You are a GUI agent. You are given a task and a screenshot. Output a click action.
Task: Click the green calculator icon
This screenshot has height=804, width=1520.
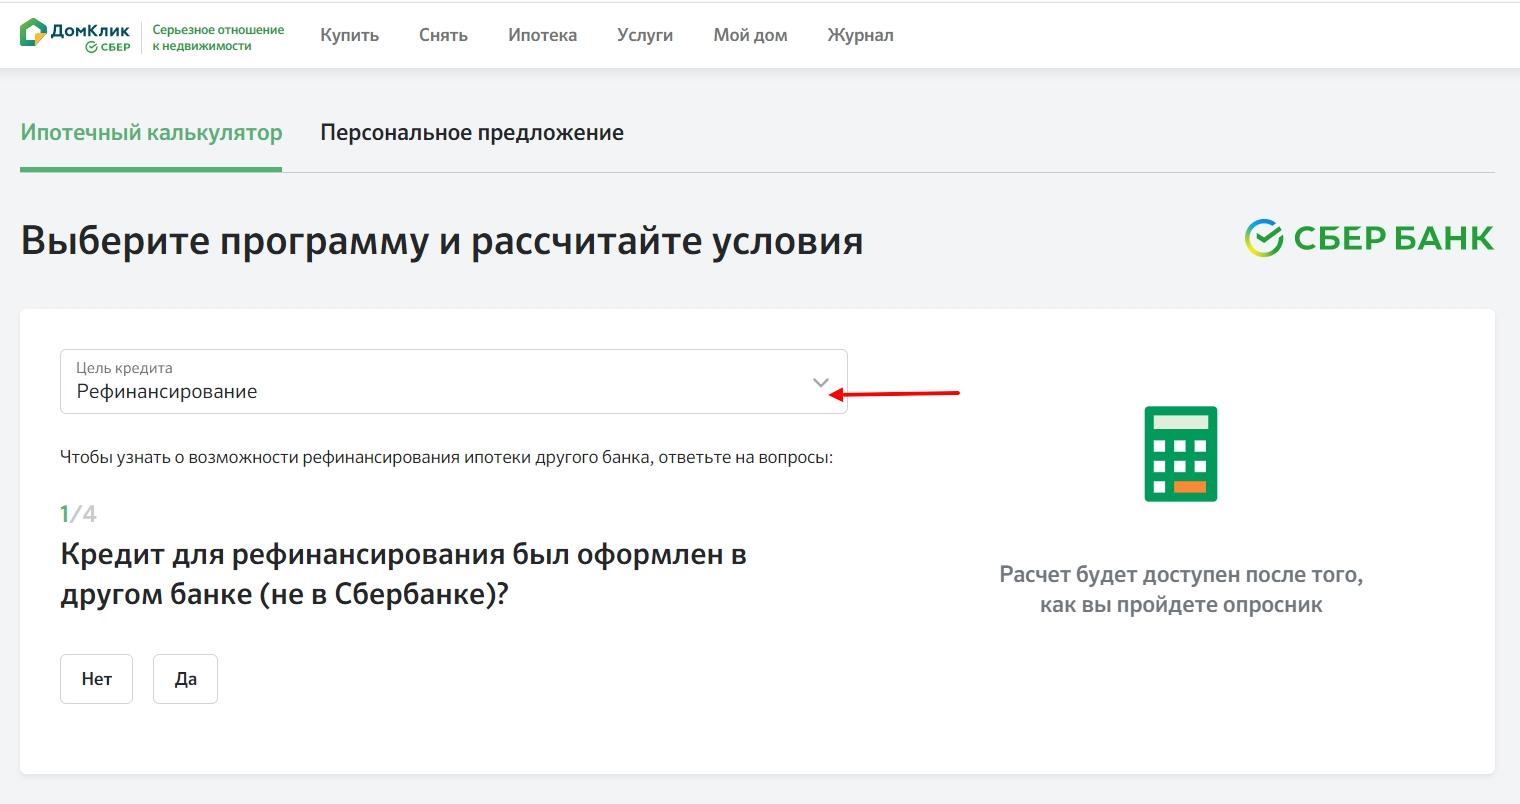tap(1181, 454)
